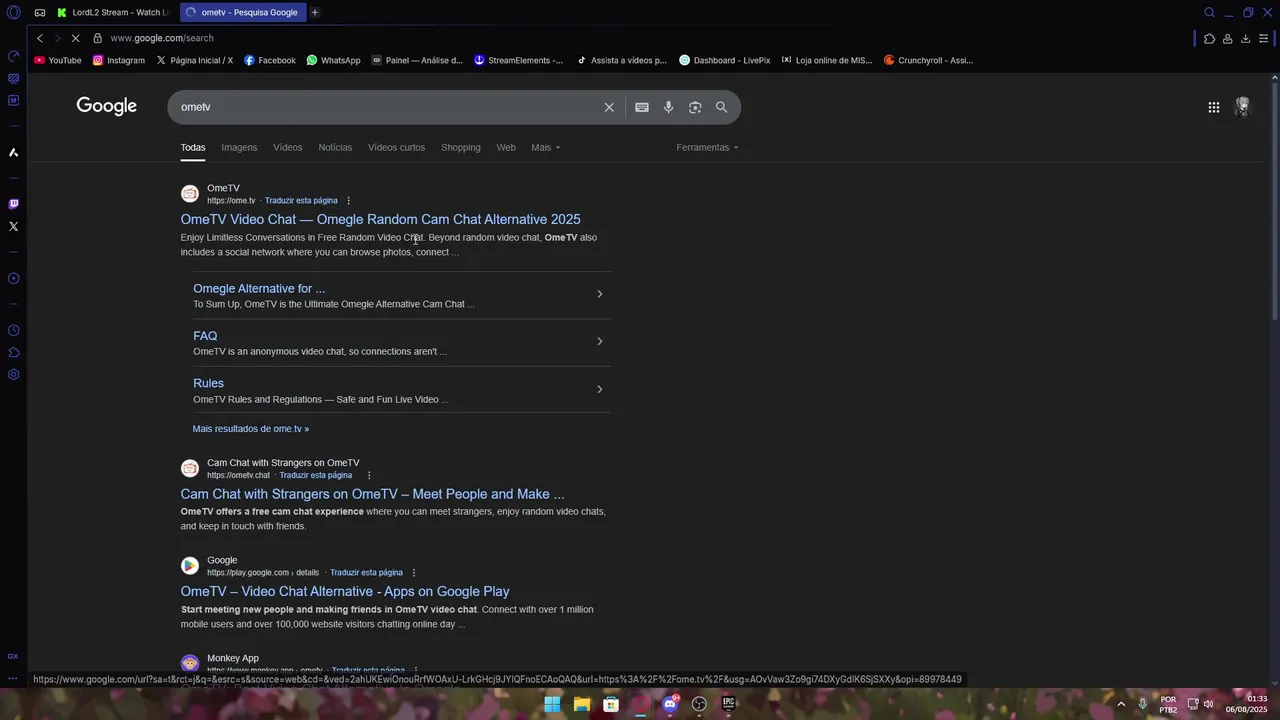Image resolution: width=1280 pixels, height=720 pixels.
Task: Open the three-dot menu for the Google Play result
Action: 413,573
